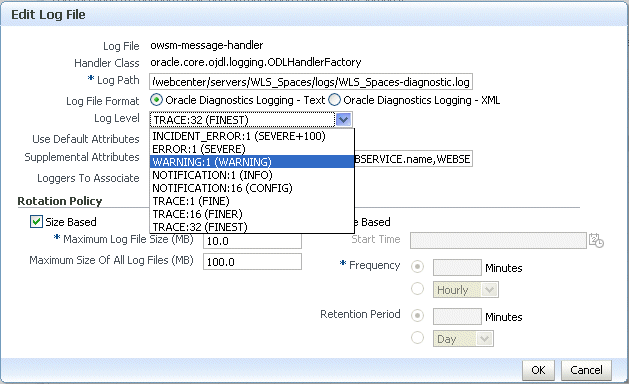The width and height of the screenshot is (629, 384).
Task: Choose NOTIFICATION:16 (CONFIG) log level
Action: point(252,188)
